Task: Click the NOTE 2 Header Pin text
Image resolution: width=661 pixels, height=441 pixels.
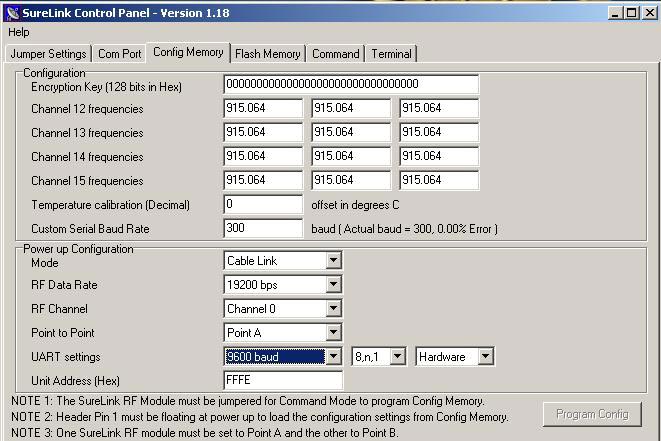Action: click(x=260, y=417)
